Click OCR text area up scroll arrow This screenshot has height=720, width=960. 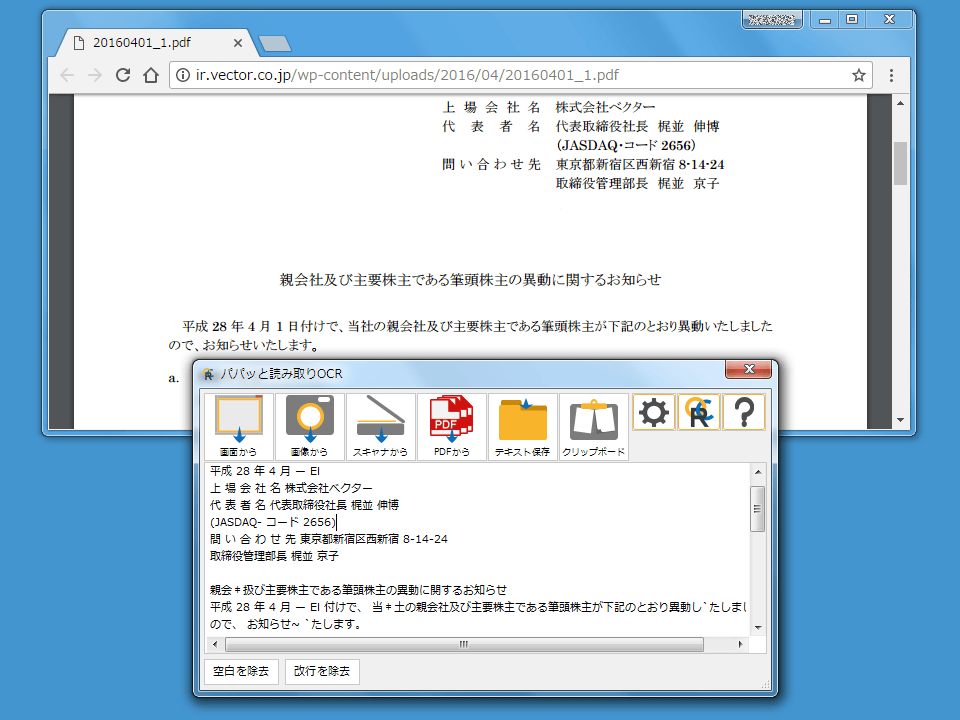pyautogui.click(x=758, y=471)
